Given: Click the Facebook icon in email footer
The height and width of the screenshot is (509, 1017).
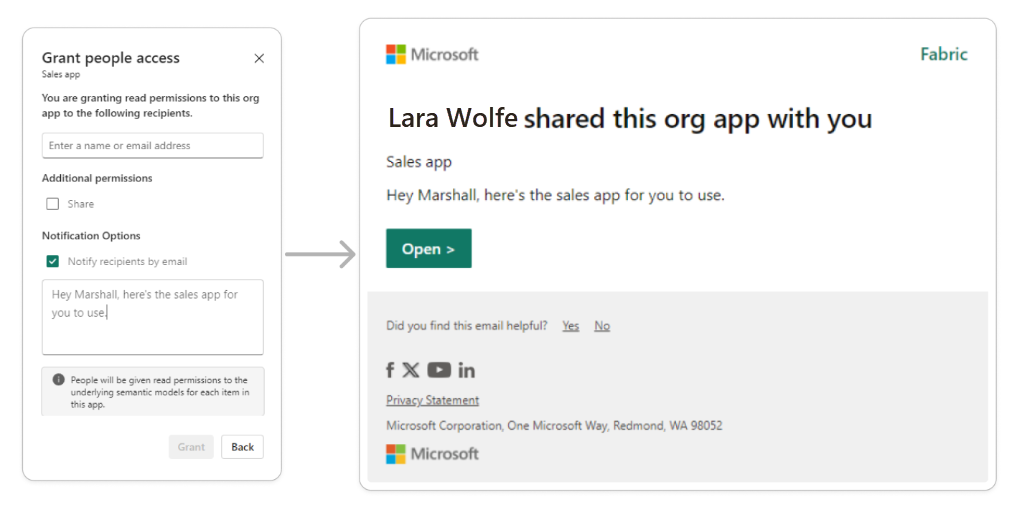Looking at the screenshot, I should [390, 370].
